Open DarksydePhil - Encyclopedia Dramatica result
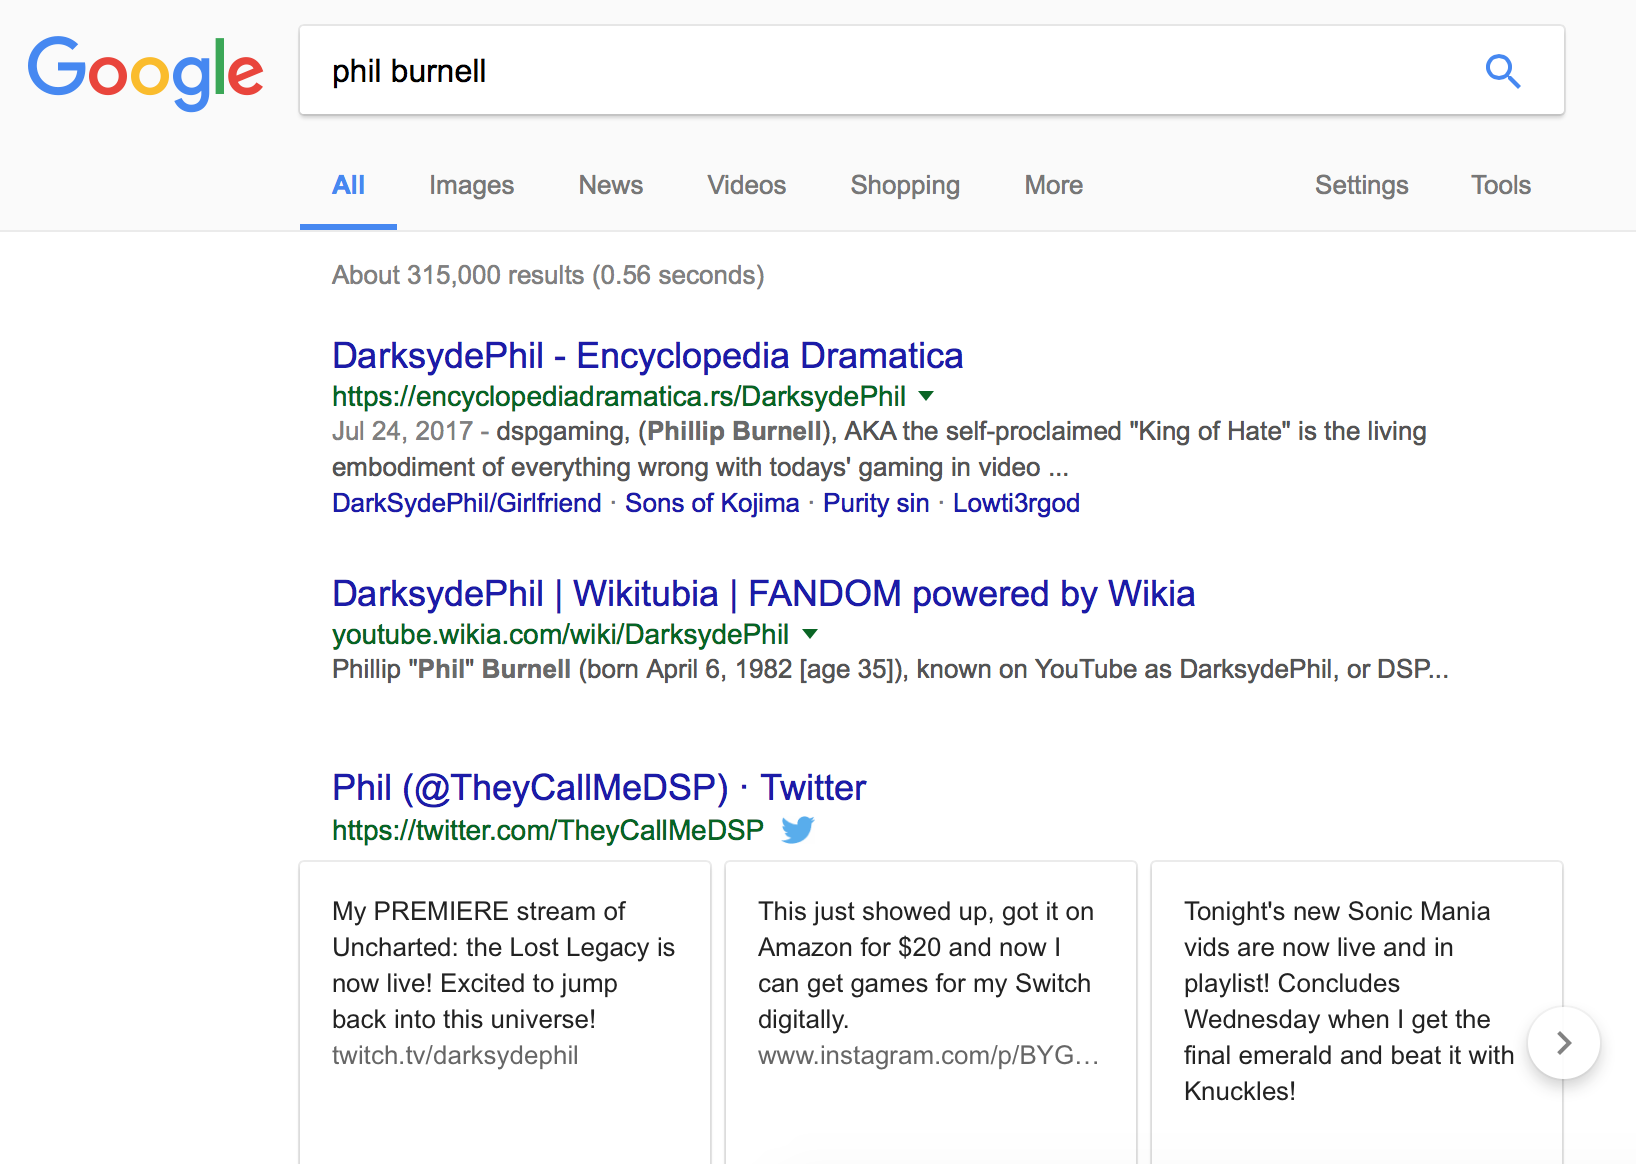This screenshot has width=1636, height=1164. pos(647,356)
